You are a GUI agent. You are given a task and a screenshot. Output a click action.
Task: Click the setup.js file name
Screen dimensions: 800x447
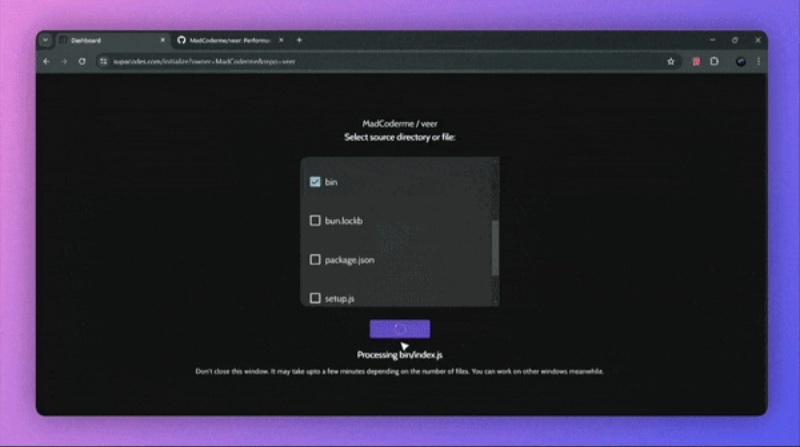click(x=339, y=299)
